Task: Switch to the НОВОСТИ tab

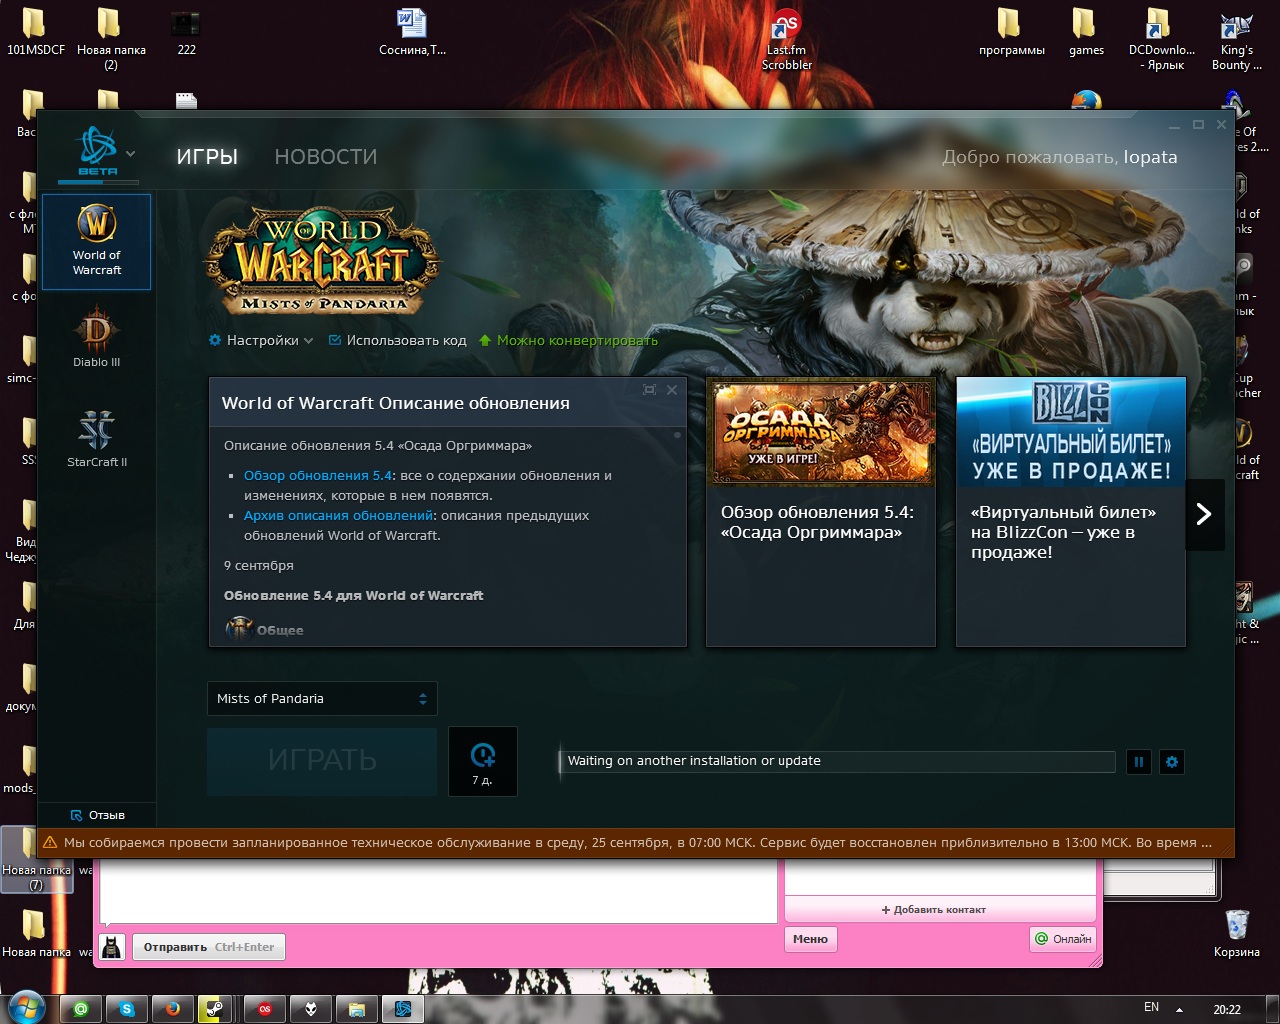Action: 326,157
